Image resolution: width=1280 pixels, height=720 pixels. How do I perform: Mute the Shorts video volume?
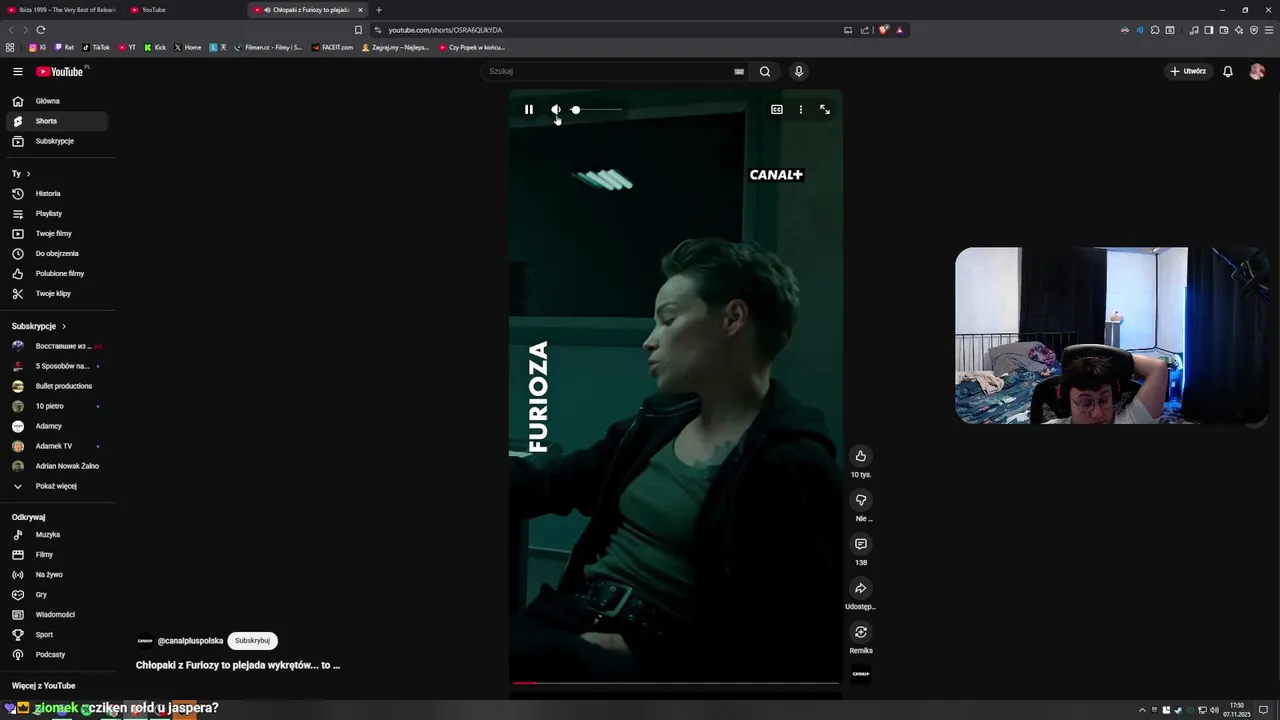click(x=556, y=109)
